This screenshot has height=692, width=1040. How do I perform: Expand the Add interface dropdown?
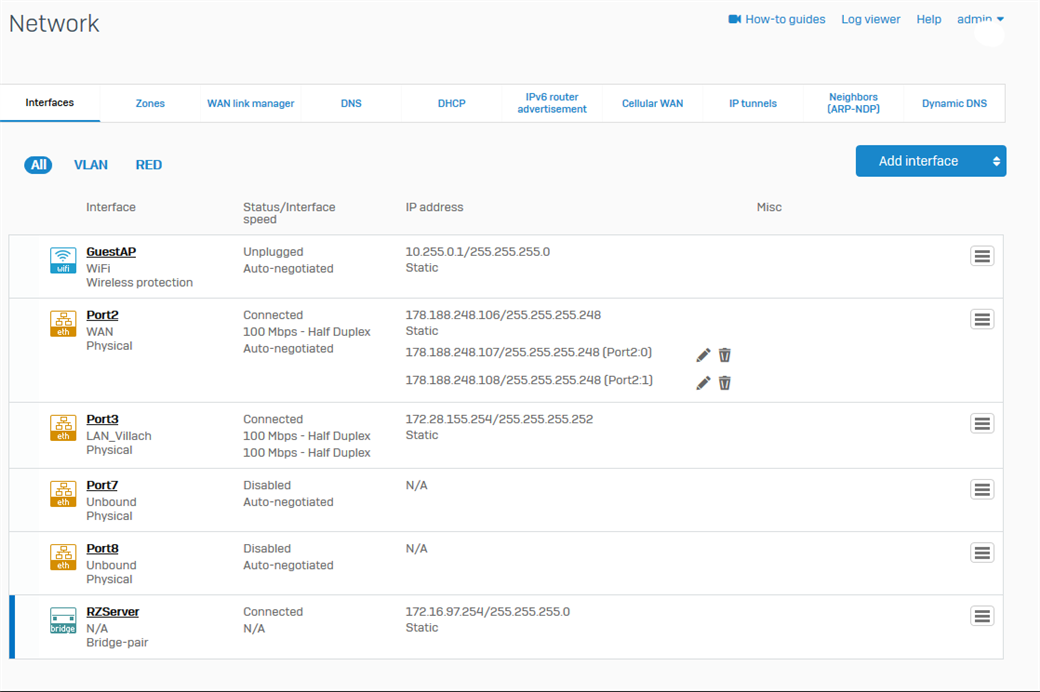tap(995, 161)
